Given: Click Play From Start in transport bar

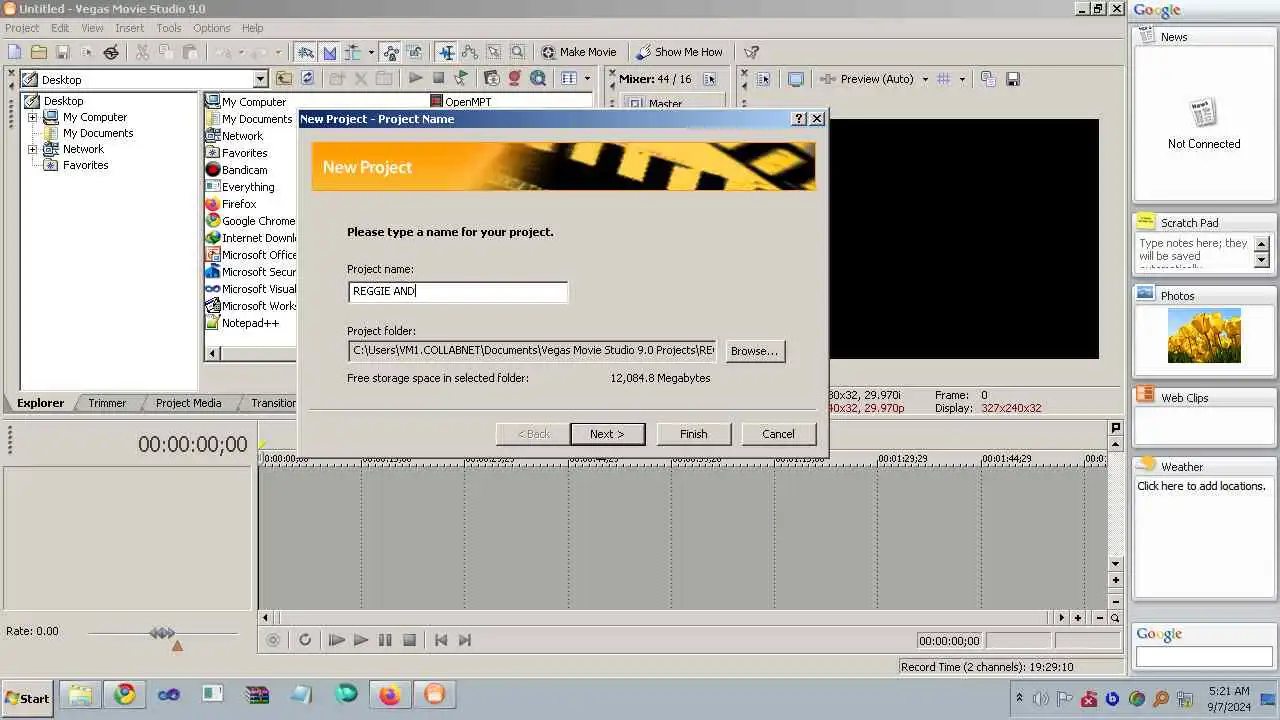Looking at the screenshot, I should [337, 640].
